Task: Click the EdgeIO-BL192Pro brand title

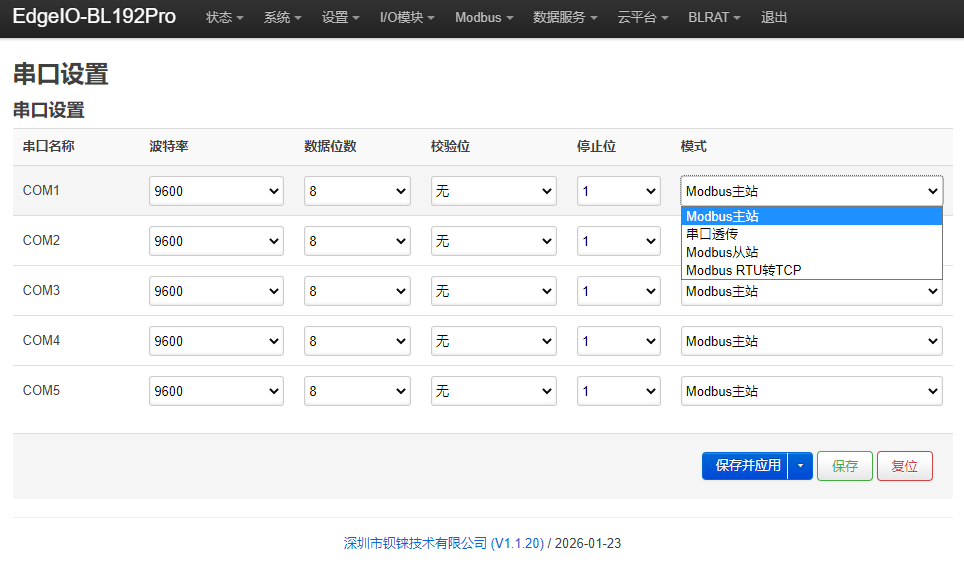Action: click(94, 17)
